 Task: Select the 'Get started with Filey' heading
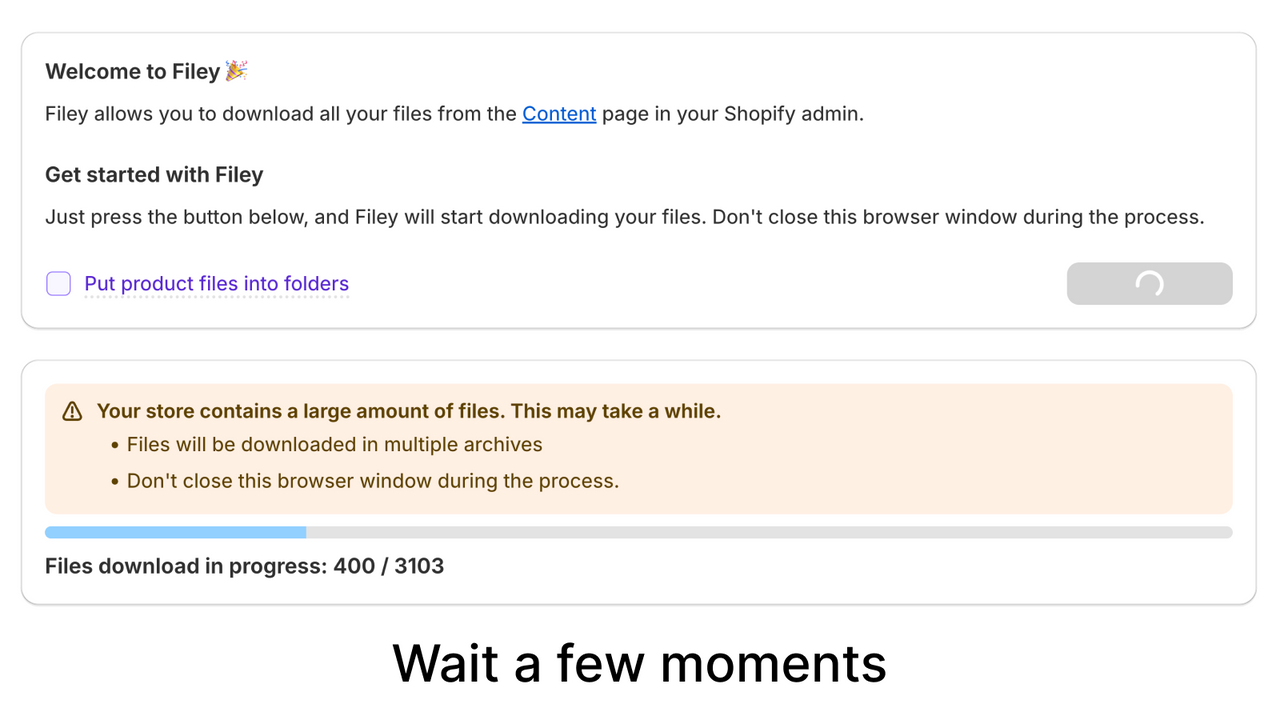click(154, 175)
